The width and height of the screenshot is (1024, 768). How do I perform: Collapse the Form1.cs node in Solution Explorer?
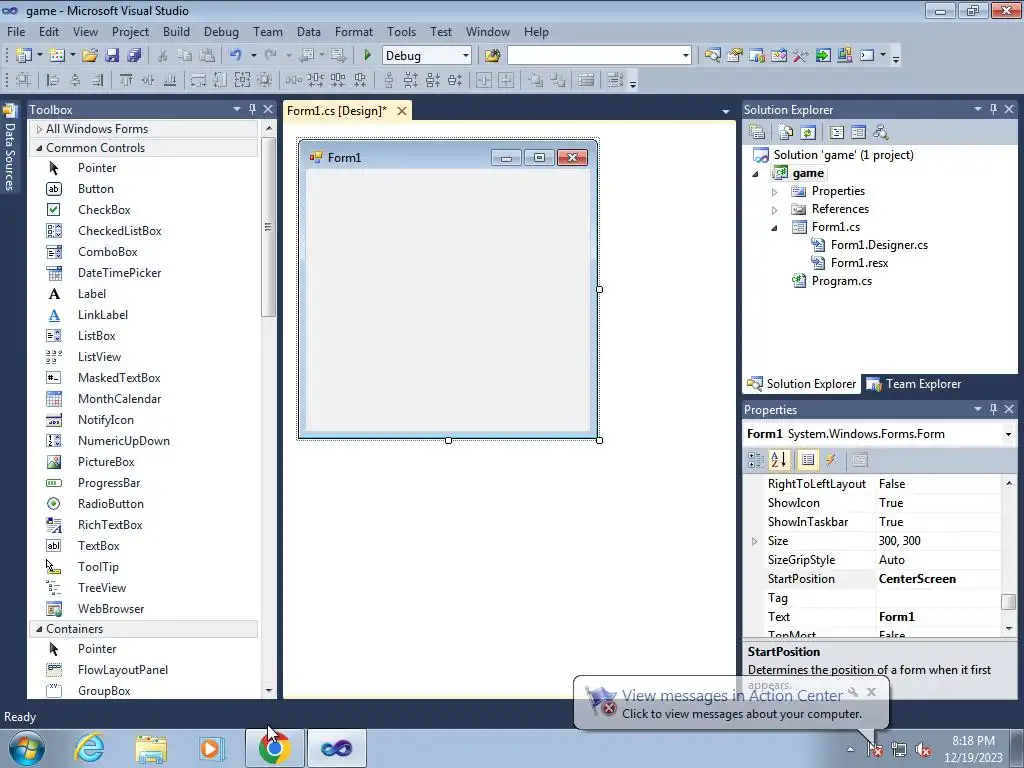point(775,228)
